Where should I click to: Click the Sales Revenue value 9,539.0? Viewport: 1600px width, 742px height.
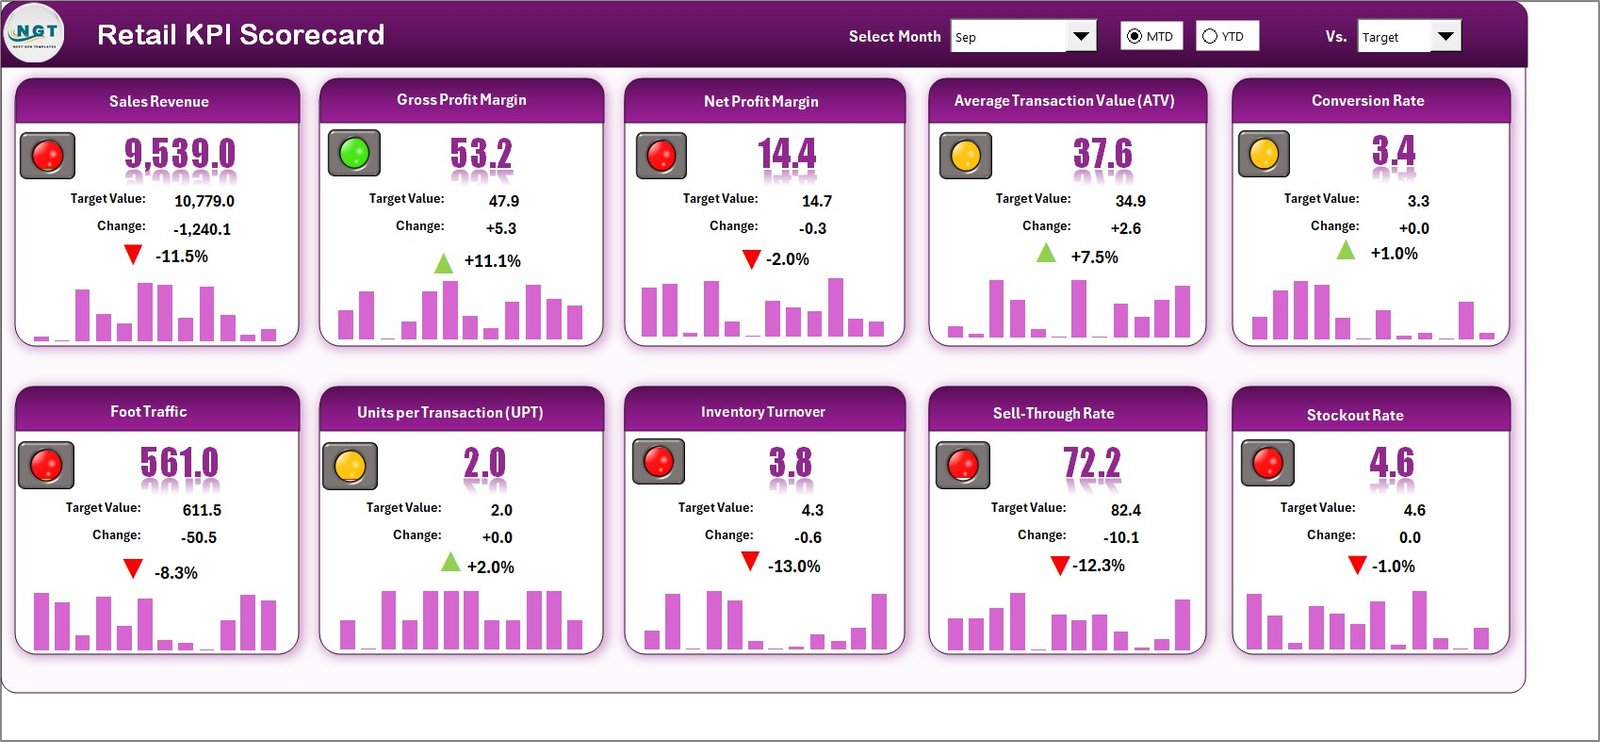180,154
